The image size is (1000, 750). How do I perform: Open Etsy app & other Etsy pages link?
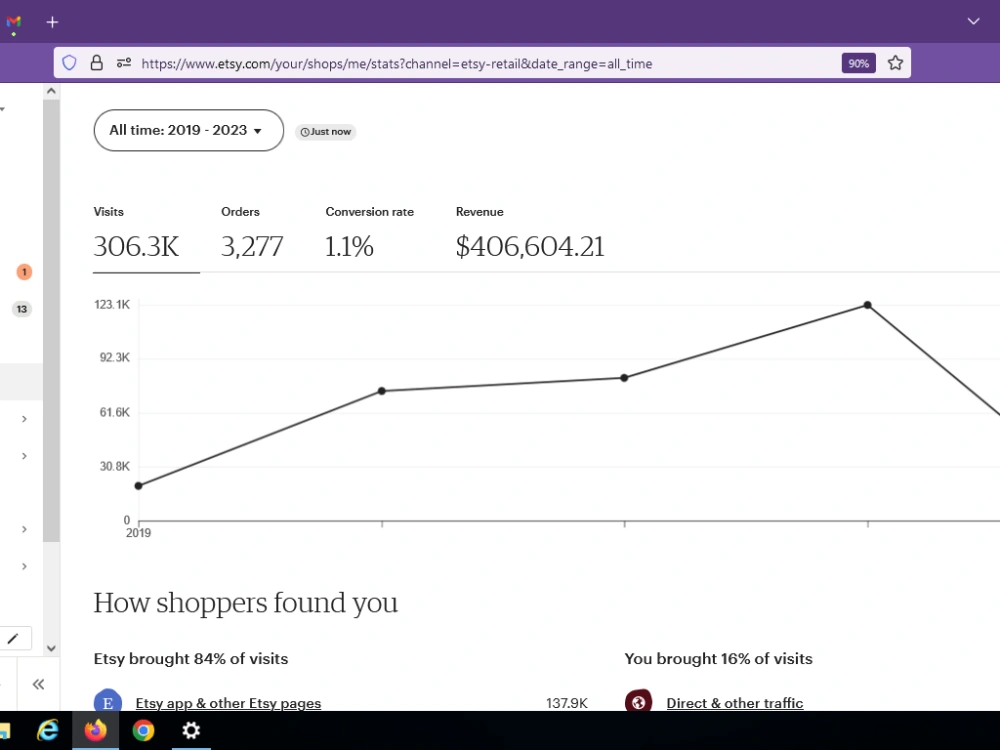(228, 703)
